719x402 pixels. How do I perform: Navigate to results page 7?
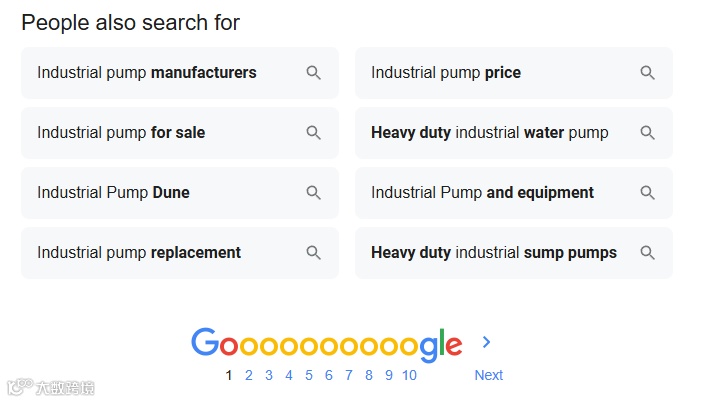pos(349,375)
